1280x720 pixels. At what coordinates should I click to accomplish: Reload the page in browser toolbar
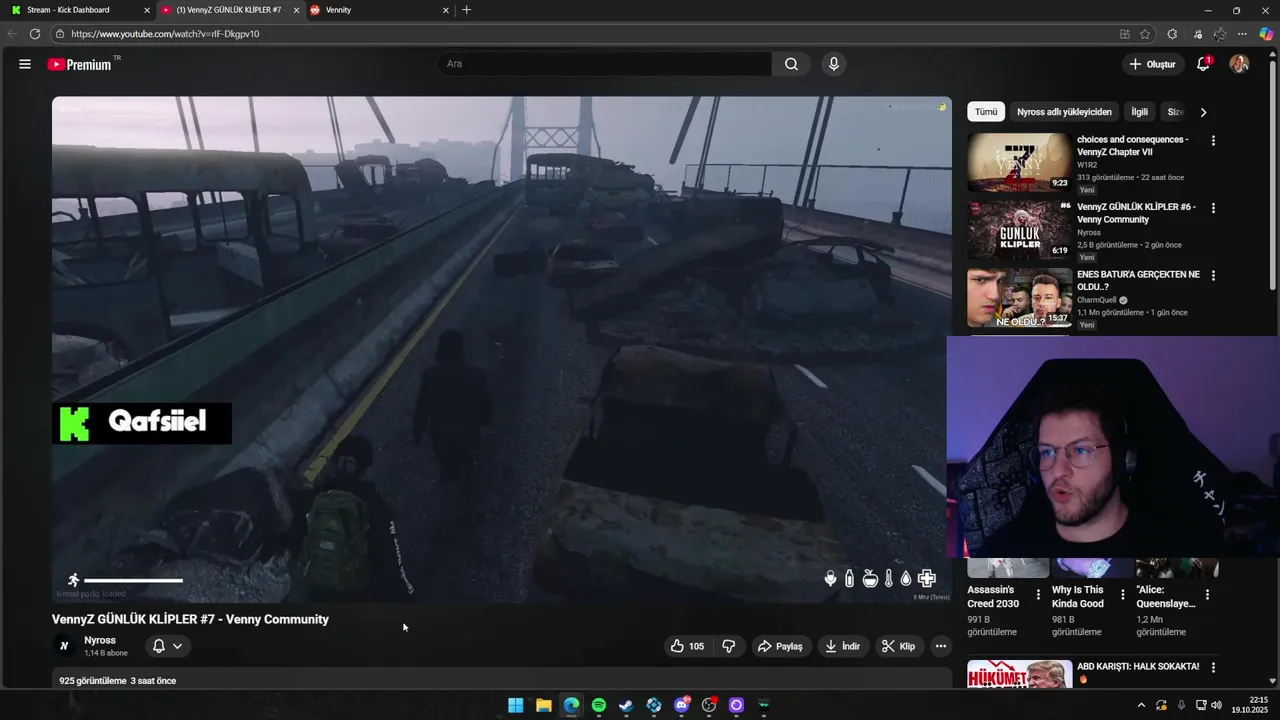point(35,34)
